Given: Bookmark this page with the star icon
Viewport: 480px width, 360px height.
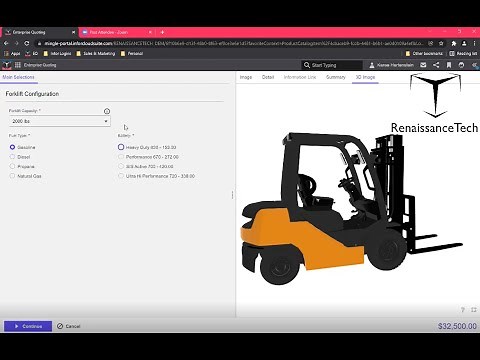Looking at the screenshot, I should point(441,43).
